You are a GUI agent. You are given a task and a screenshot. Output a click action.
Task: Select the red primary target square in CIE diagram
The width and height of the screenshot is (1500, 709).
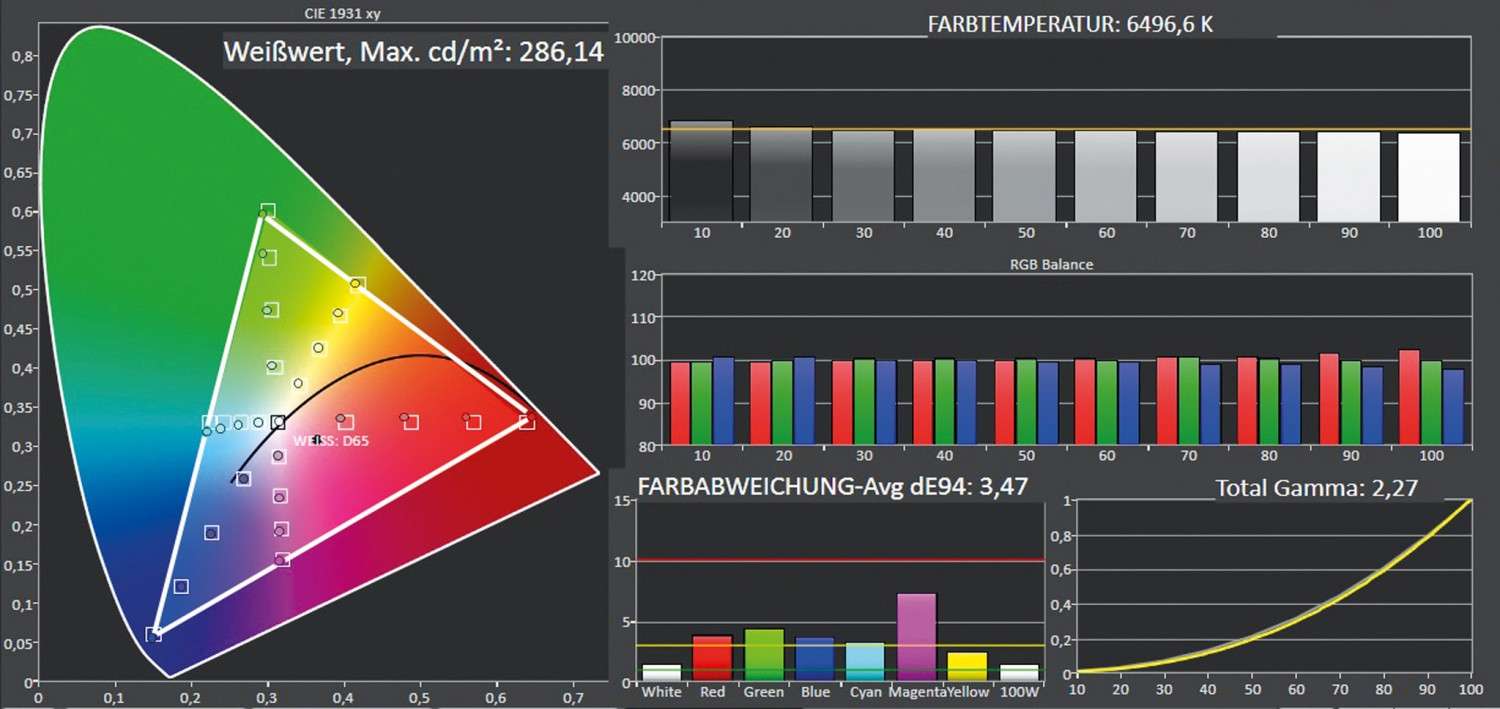[527, 422]
